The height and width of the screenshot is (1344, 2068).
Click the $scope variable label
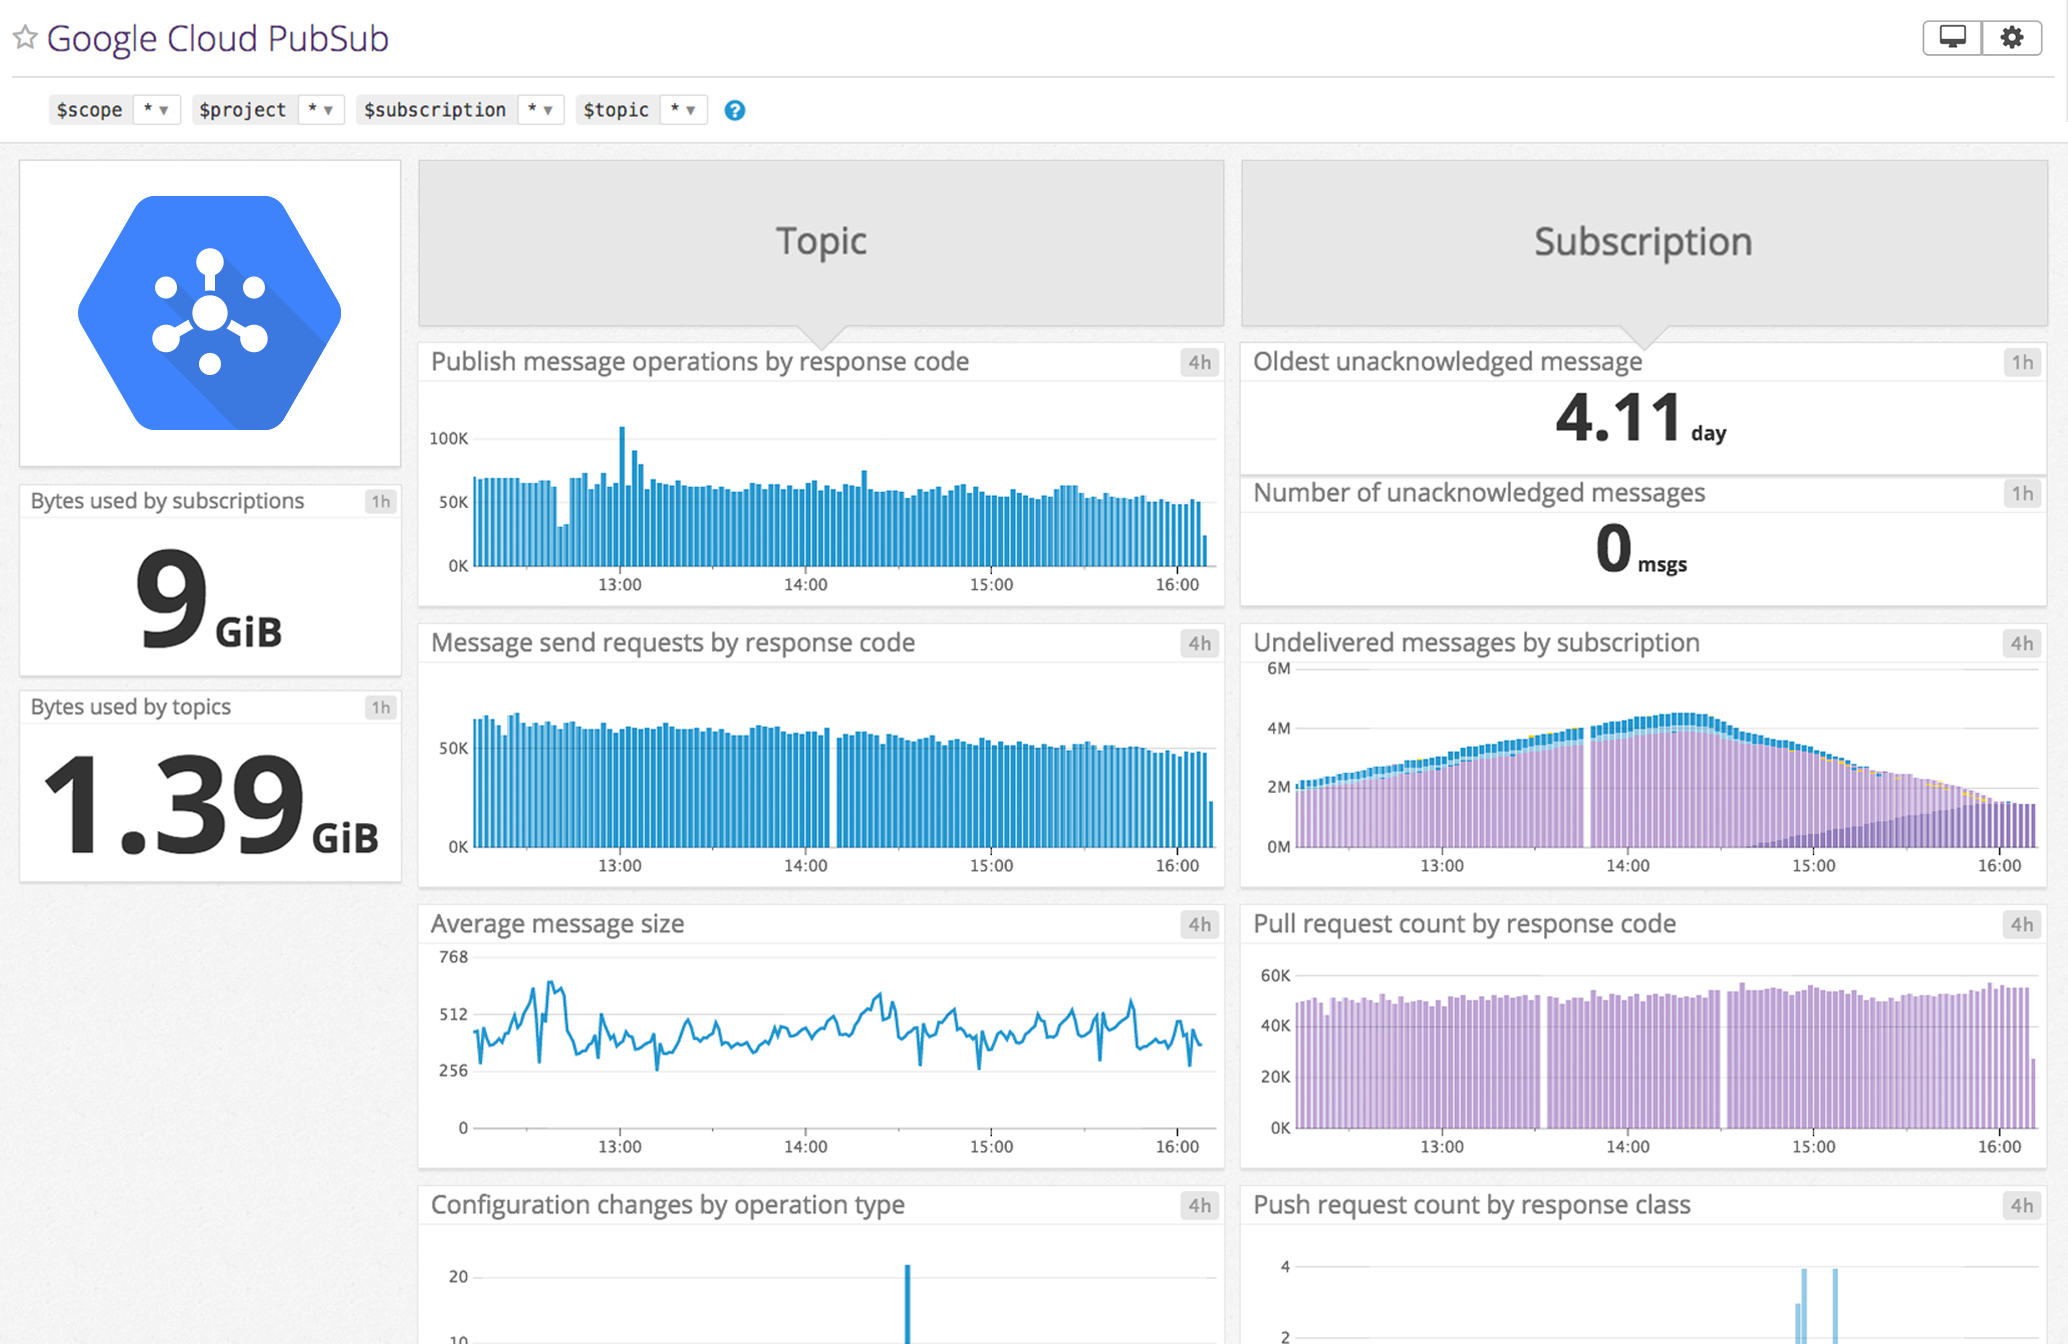pos(90,109)
